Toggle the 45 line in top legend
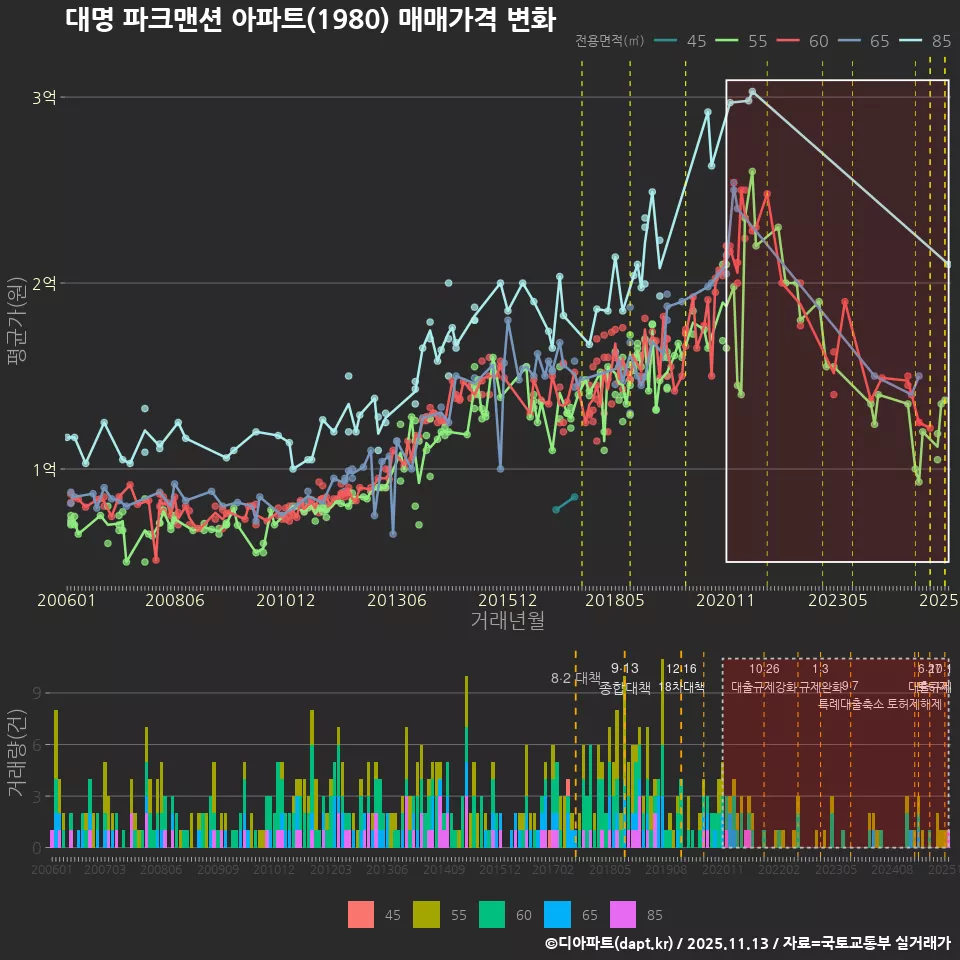The width and height of the screenshot is (960, 960). 681,41
